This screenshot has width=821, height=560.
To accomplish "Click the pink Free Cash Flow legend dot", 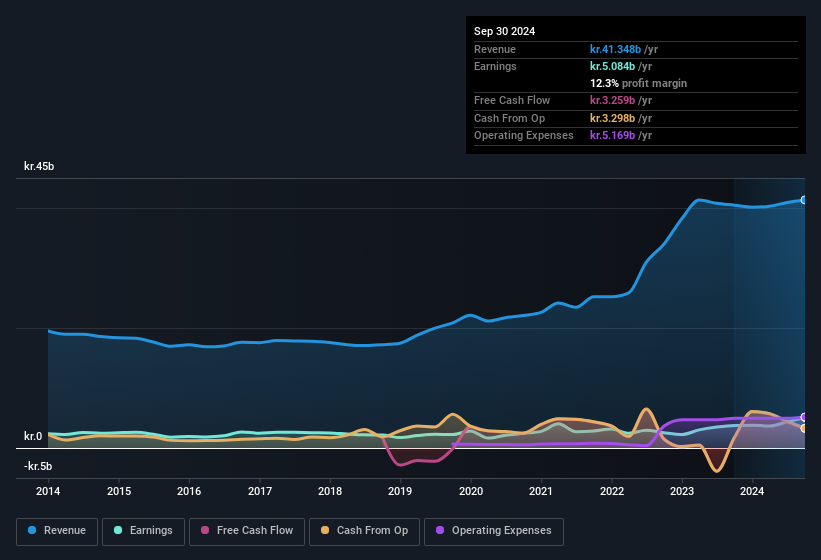I will [205, 531].
